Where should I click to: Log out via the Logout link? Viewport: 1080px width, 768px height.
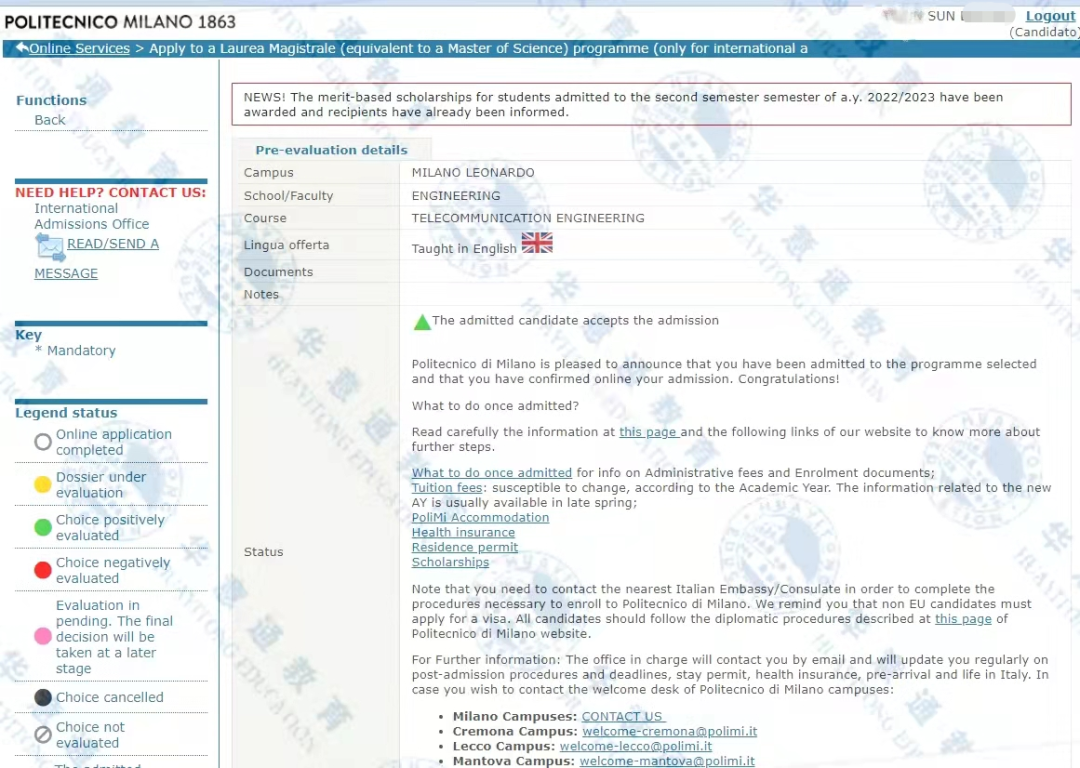(1050, 16)
